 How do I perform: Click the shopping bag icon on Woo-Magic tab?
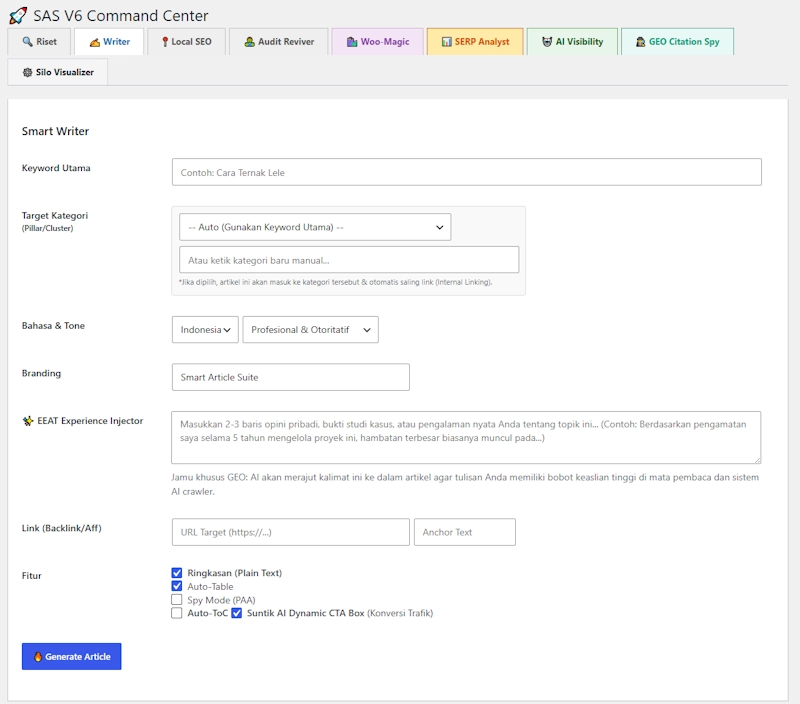(x=352, y=42)
